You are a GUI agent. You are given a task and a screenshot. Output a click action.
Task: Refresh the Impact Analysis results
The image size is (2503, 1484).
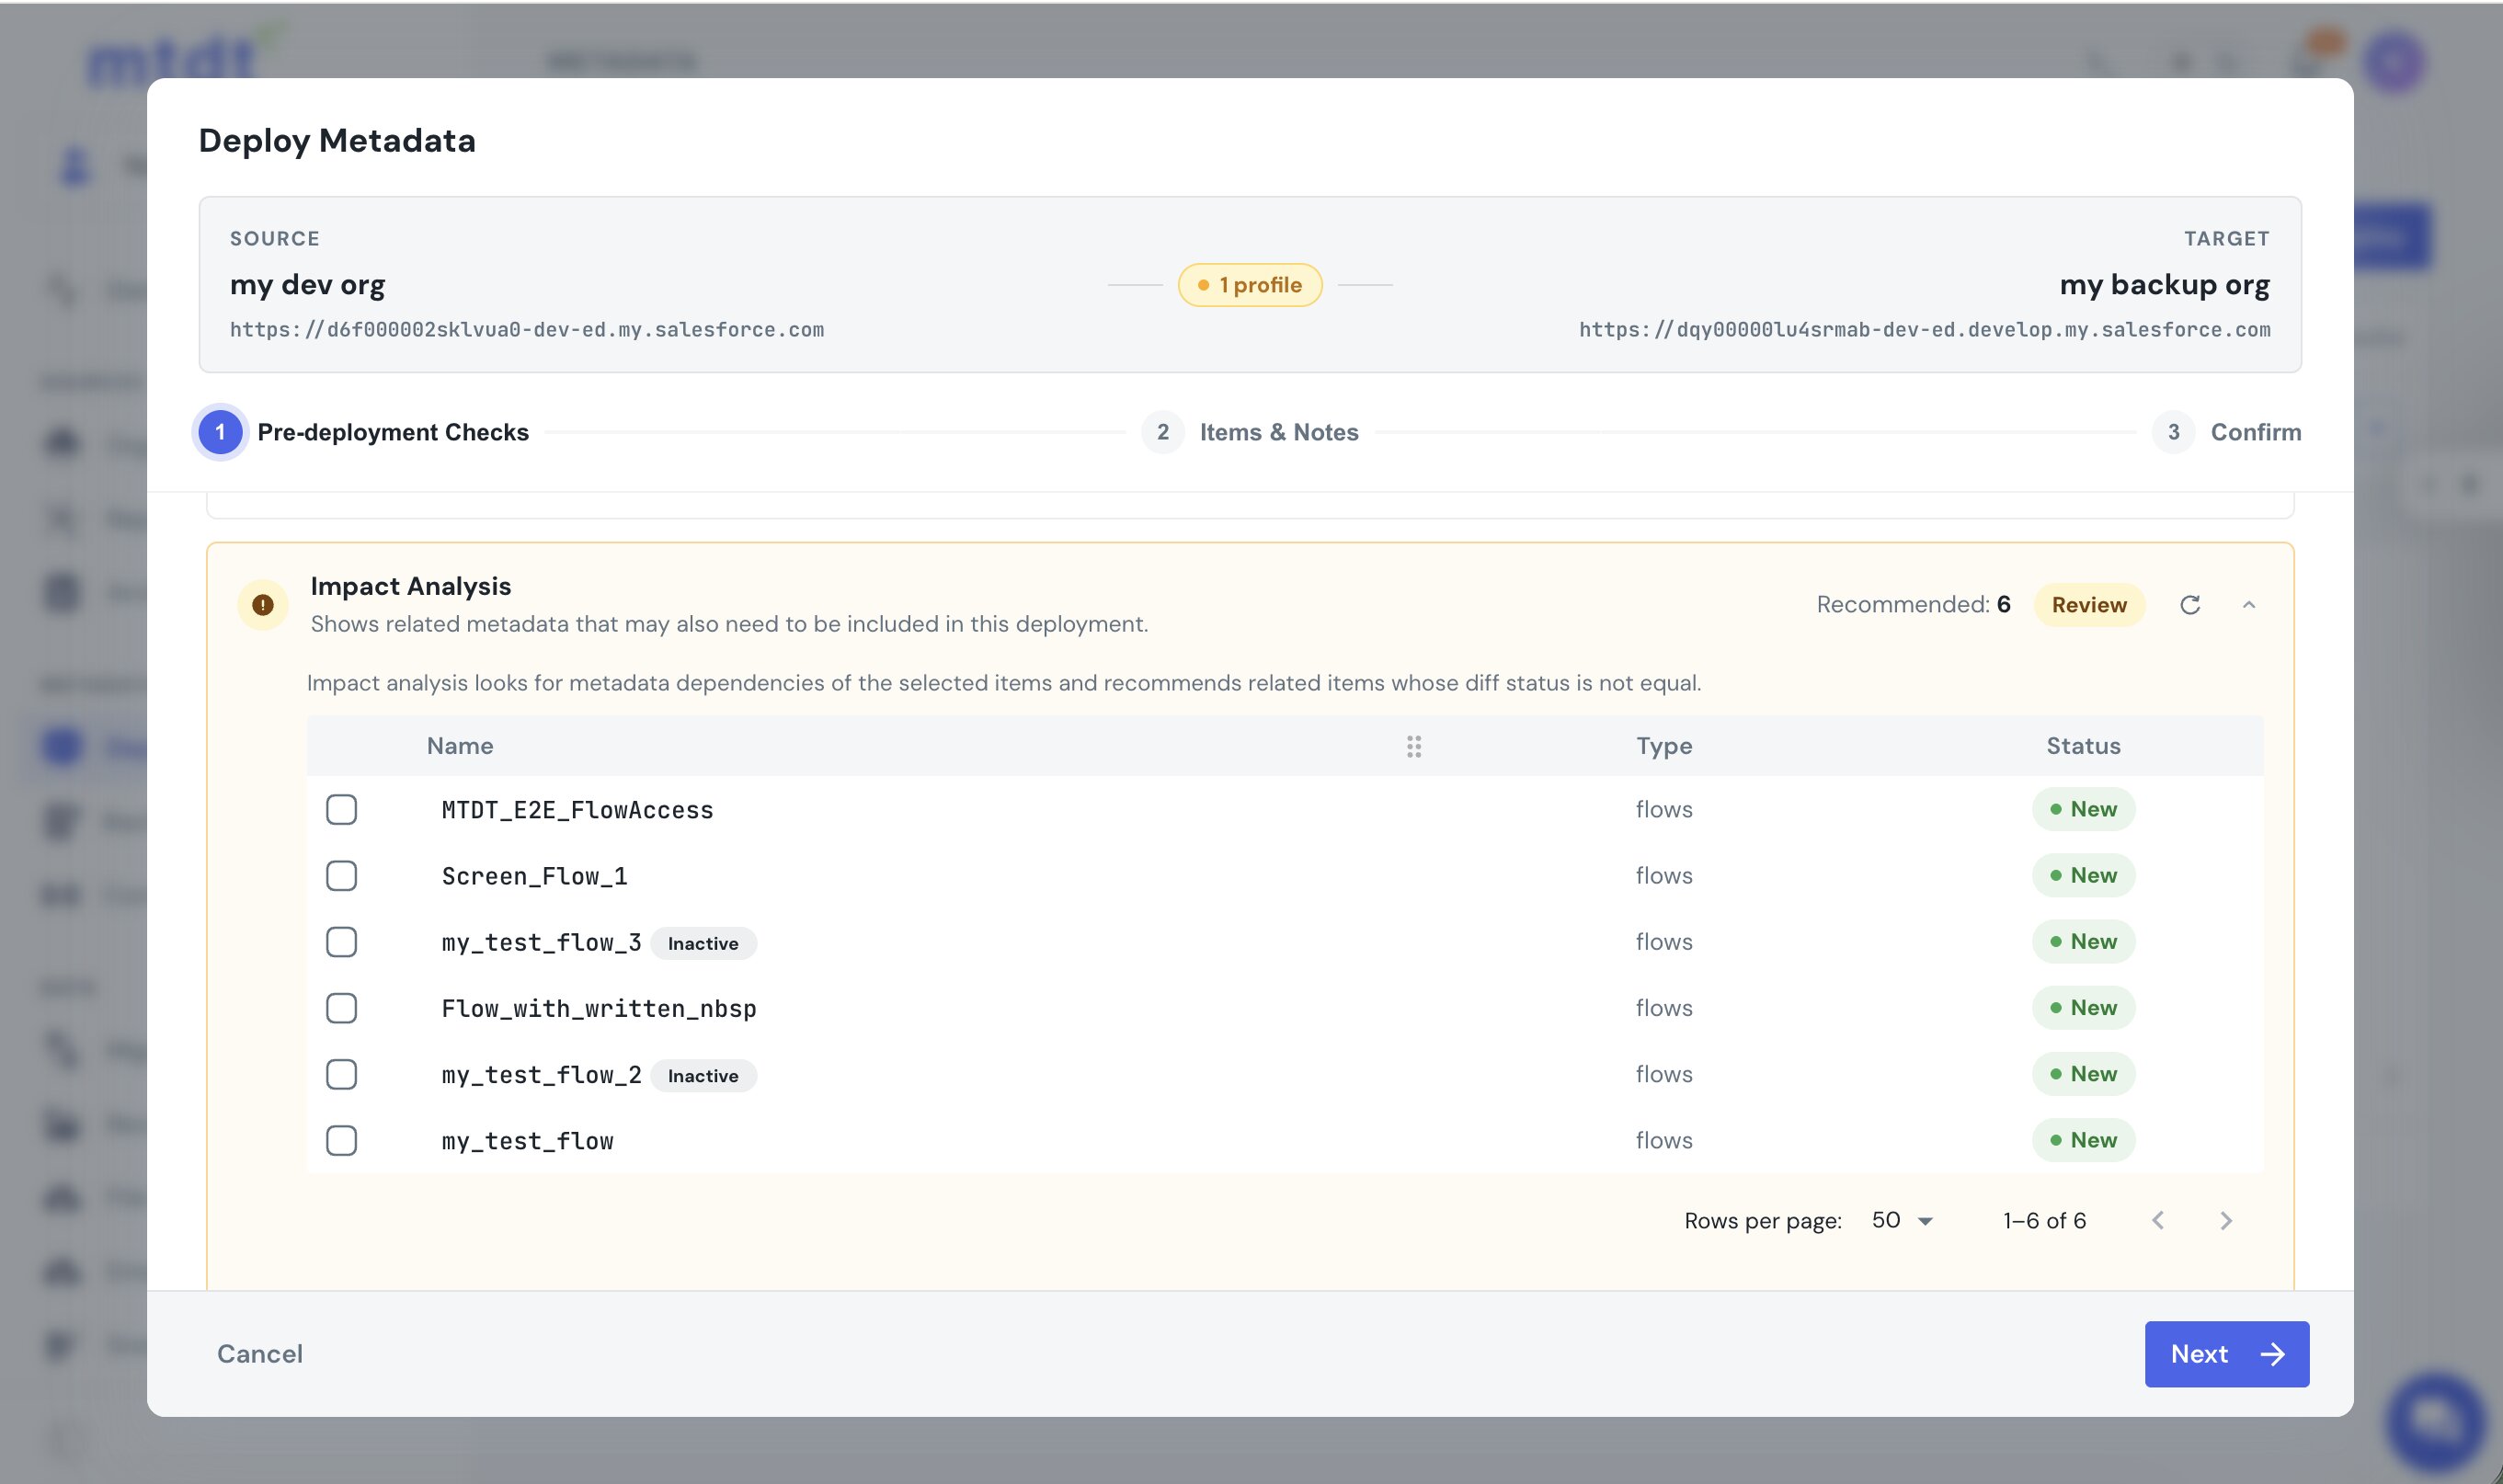[x=2189, y=605]
